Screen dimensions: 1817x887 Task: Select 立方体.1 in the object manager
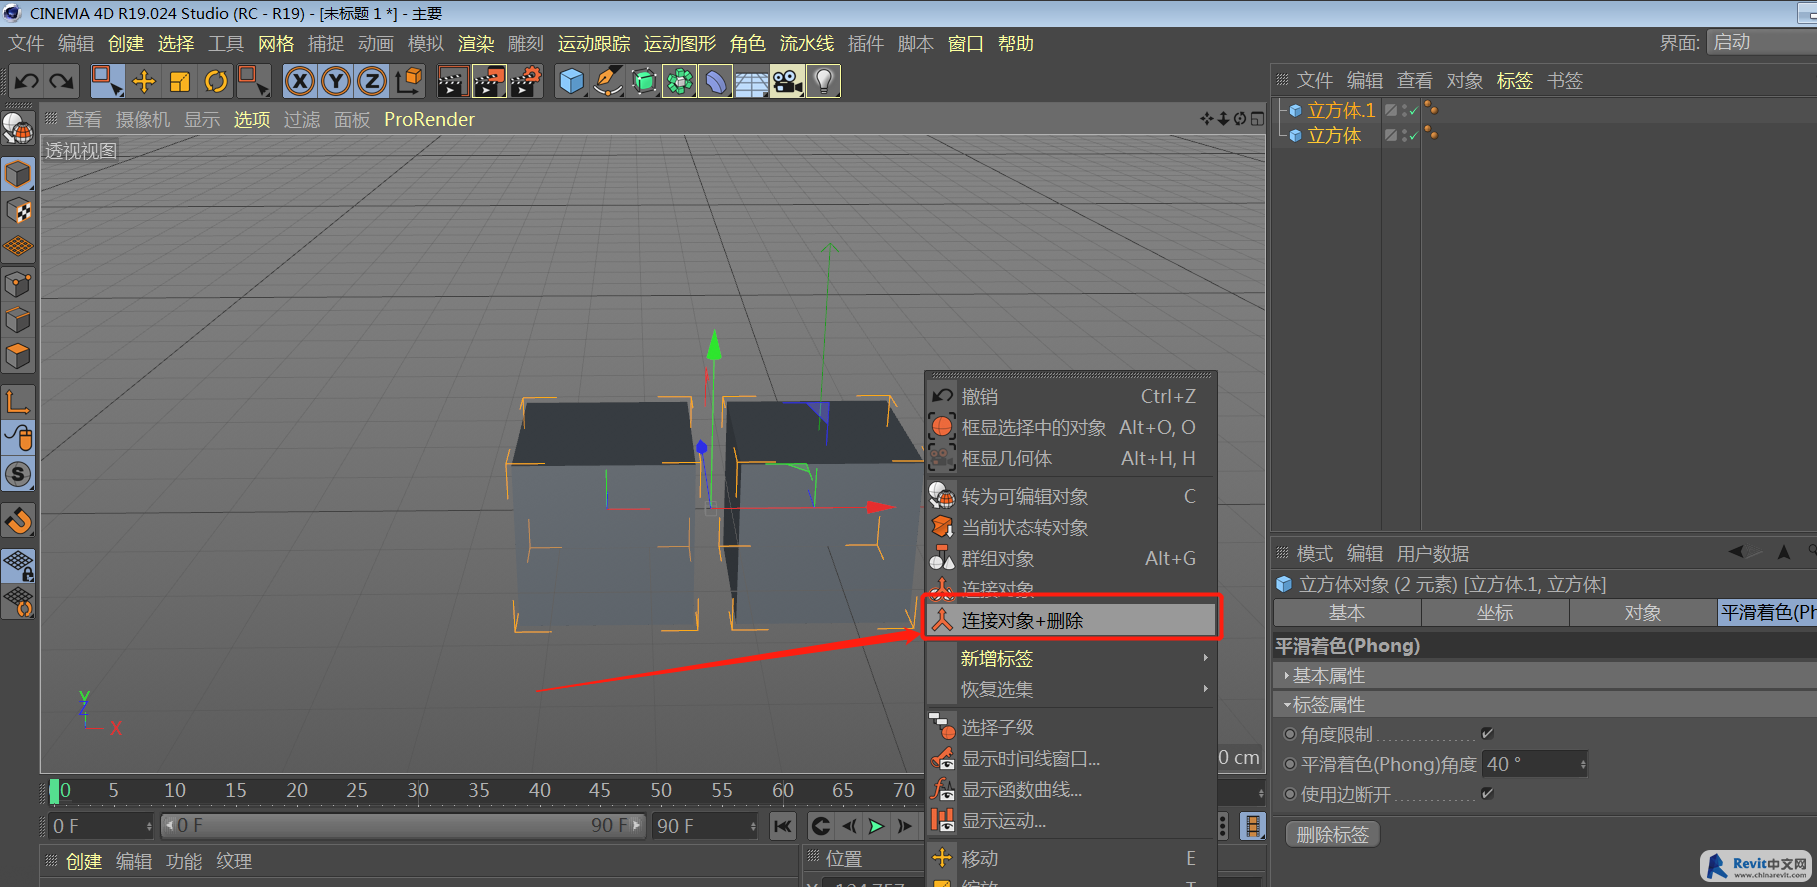[x=1341, y=110]
